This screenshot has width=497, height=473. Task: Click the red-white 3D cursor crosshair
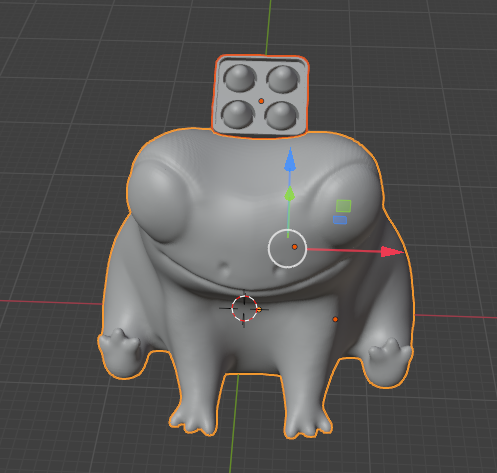click(244, 309)
